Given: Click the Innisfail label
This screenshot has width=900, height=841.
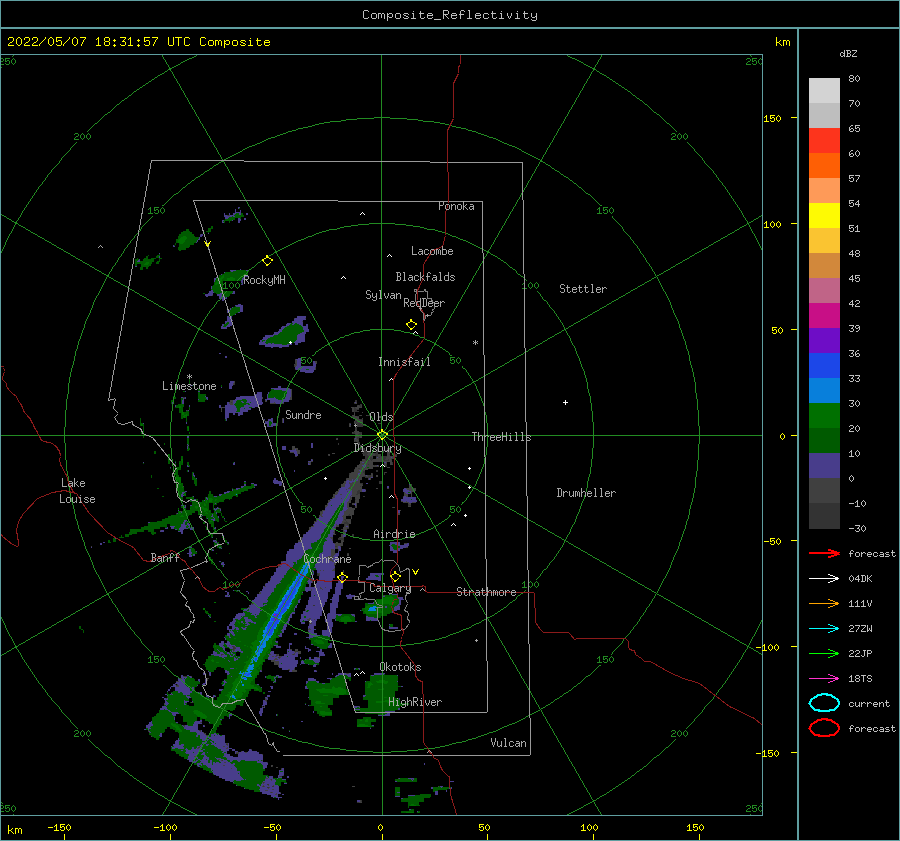Looking at the screenshot, I should tap(404, 362).
